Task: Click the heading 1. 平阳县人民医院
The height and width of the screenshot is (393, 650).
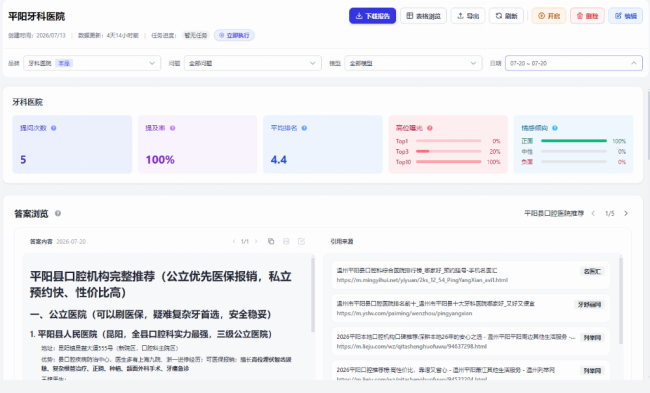Action: pyautogui.click(x=150, y=334)
